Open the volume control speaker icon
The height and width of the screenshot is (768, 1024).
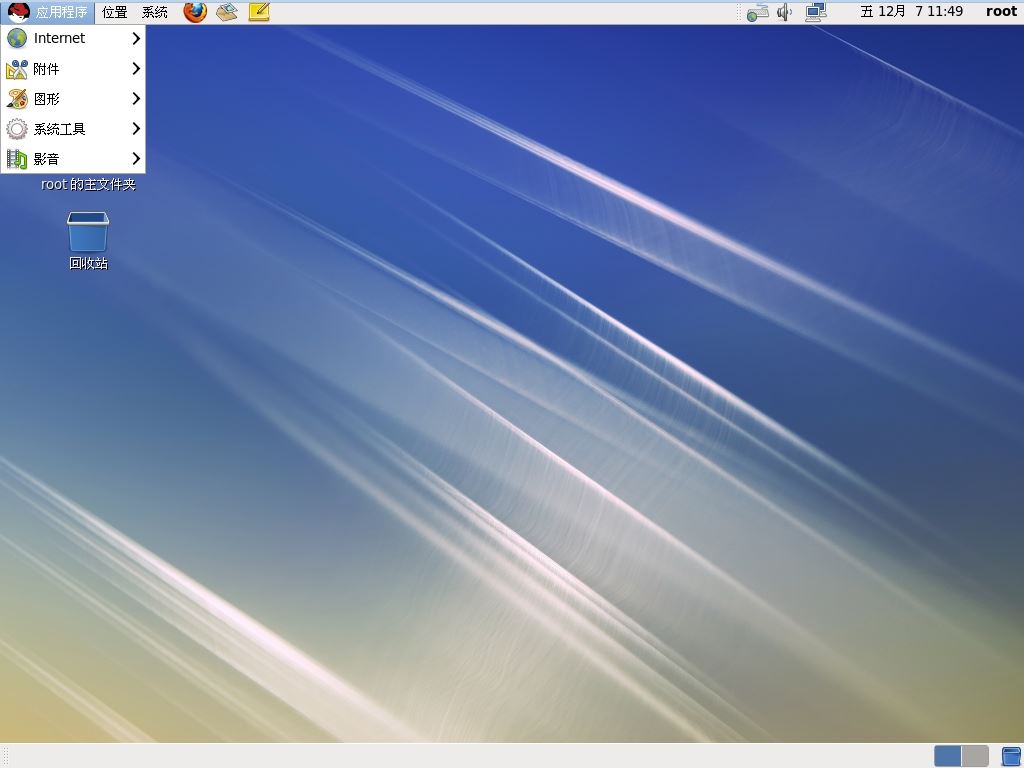pos(784,12)
